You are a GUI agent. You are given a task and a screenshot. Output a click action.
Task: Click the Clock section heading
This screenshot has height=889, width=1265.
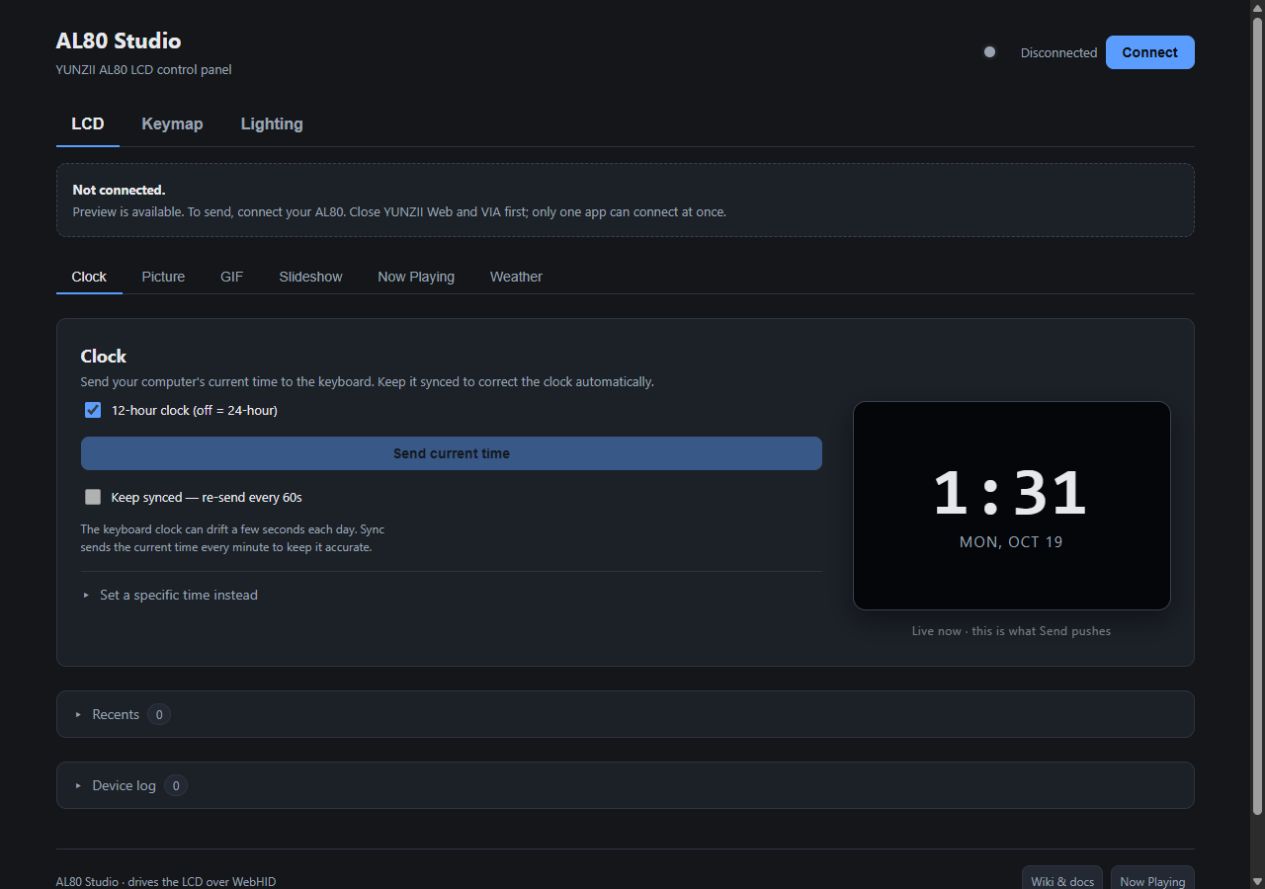103,356
